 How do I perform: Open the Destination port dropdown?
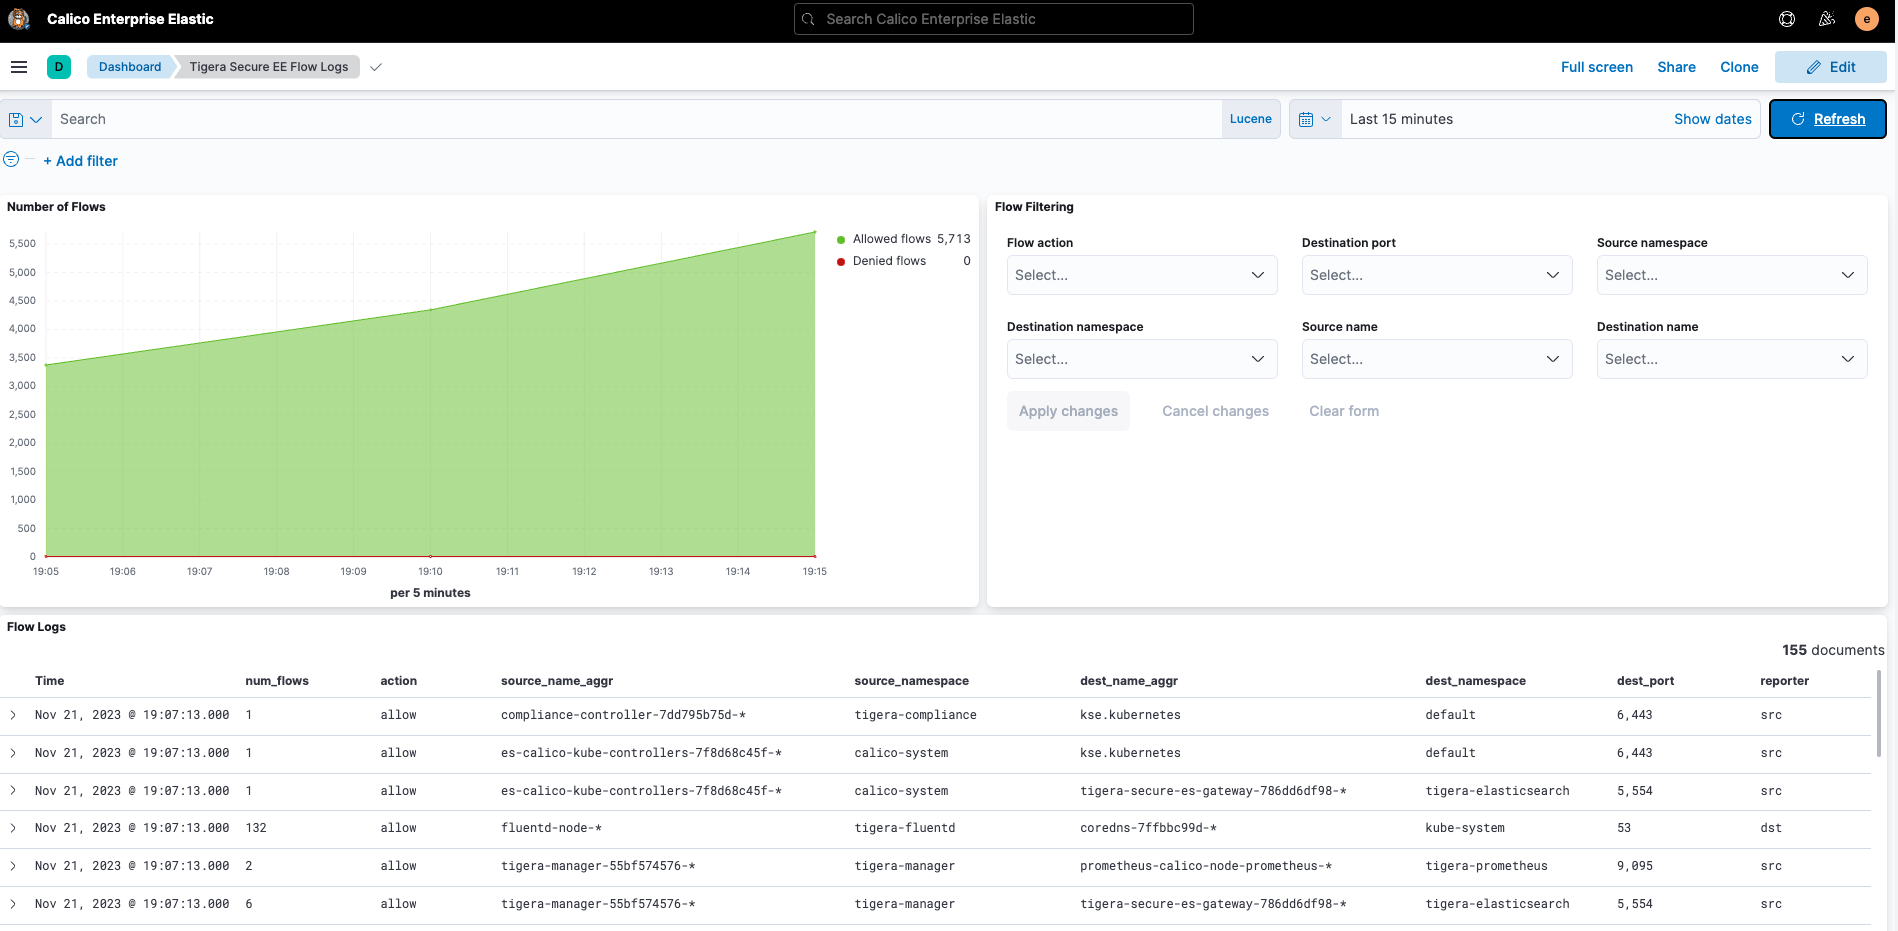pos(1437,275)
